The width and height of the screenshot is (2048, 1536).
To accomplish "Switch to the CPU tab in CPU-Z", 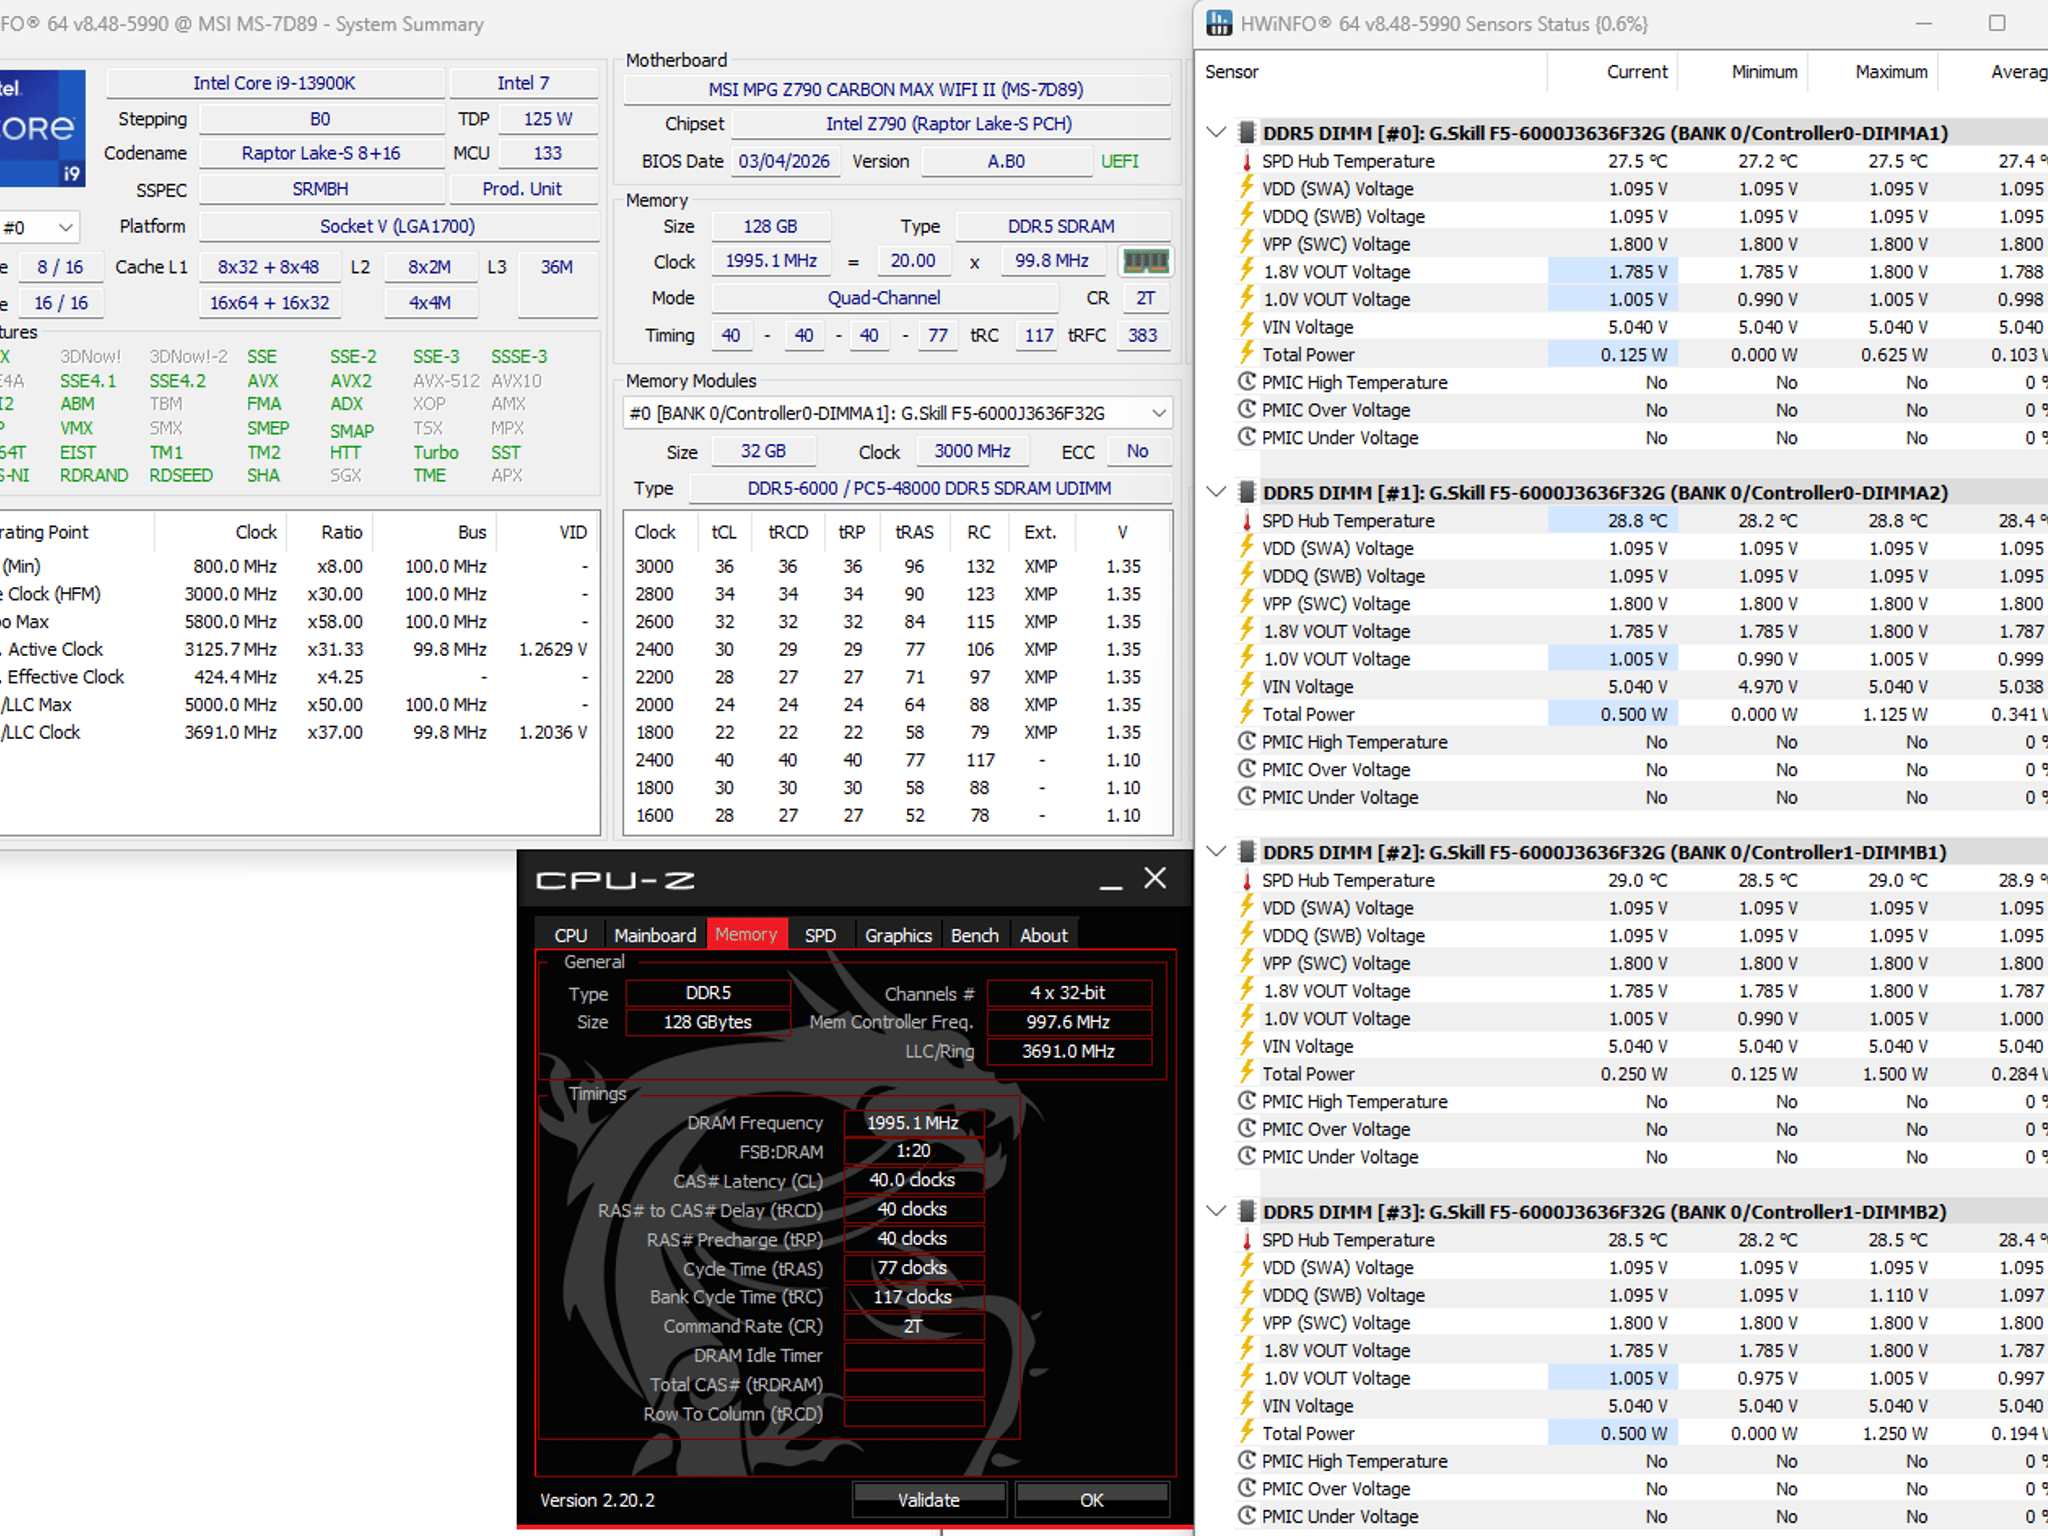I will pyautogui.click(x=570, y=935).
